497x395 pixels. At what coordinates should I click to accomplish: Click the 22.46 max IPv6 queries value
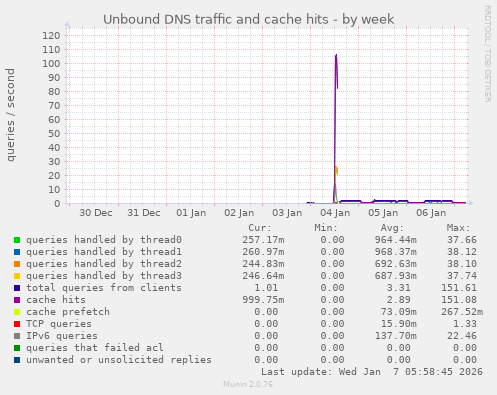tap(462, 336)
